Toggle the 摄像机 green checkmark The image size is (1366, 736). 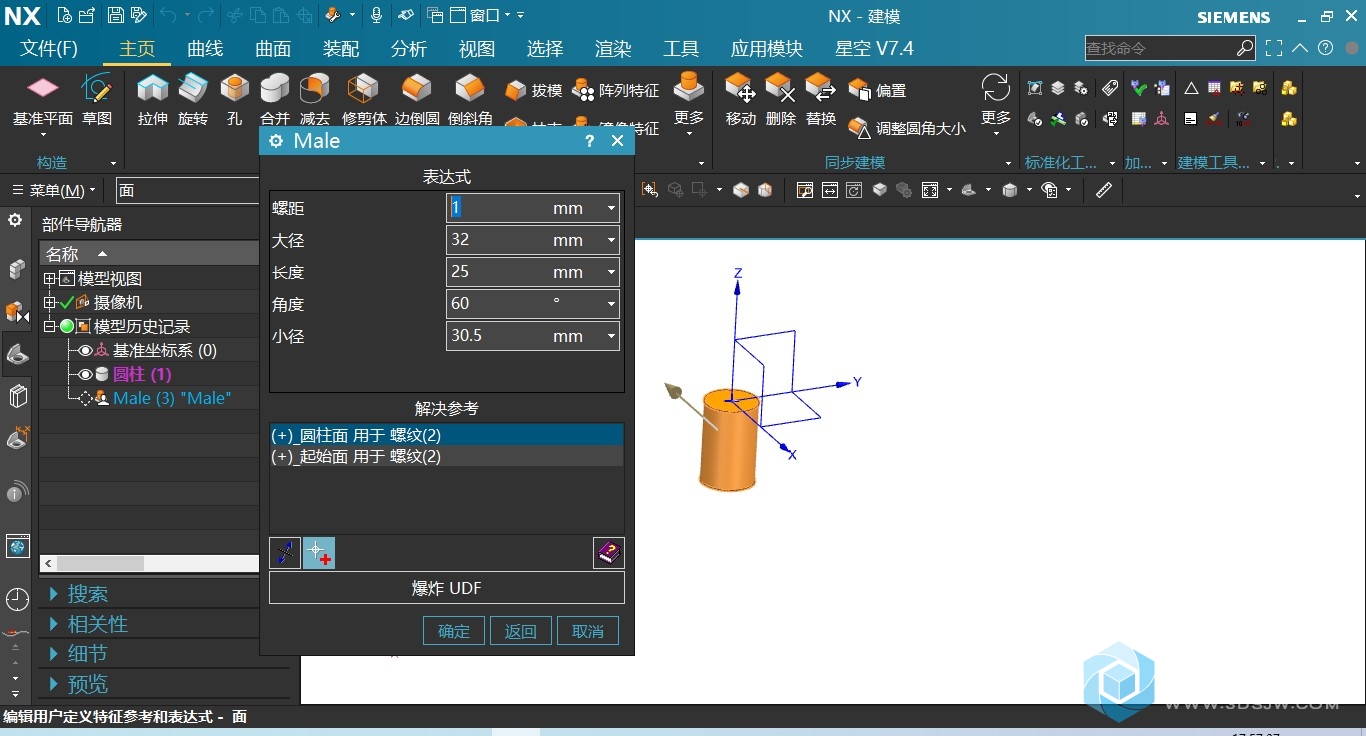[67, 302]
